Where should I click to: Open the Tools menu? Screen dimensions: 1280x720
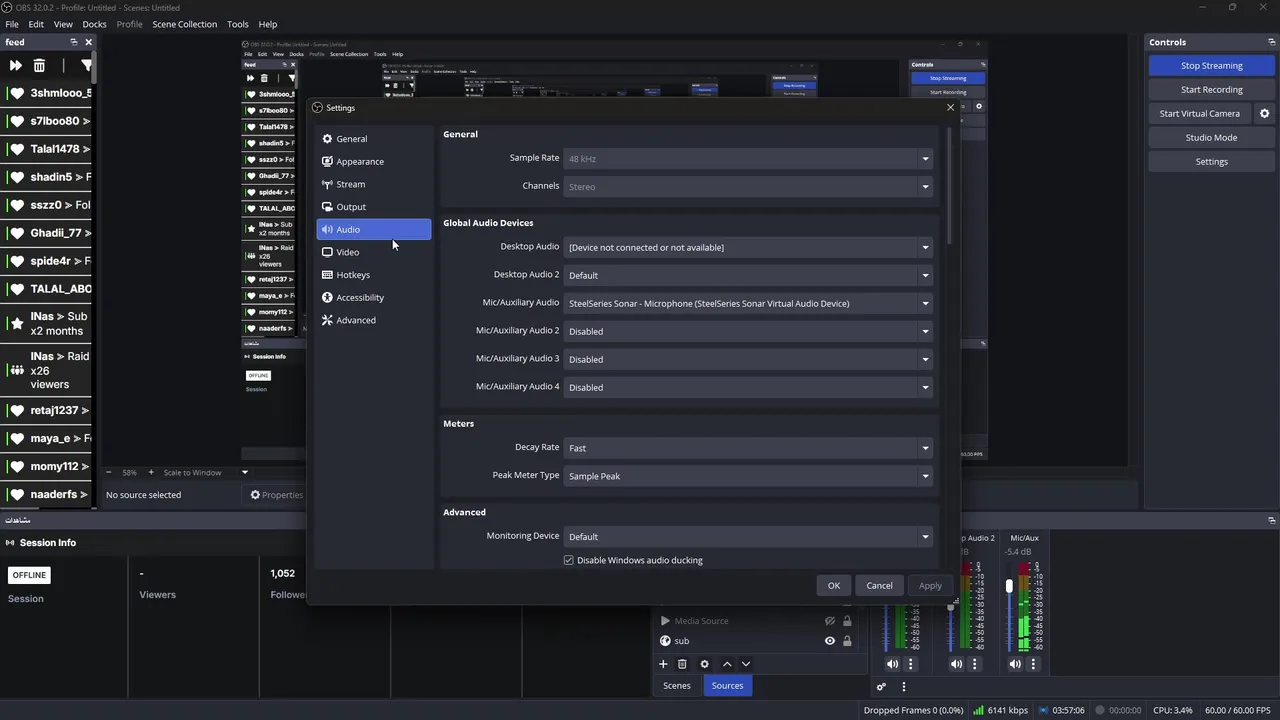point(238,24)
